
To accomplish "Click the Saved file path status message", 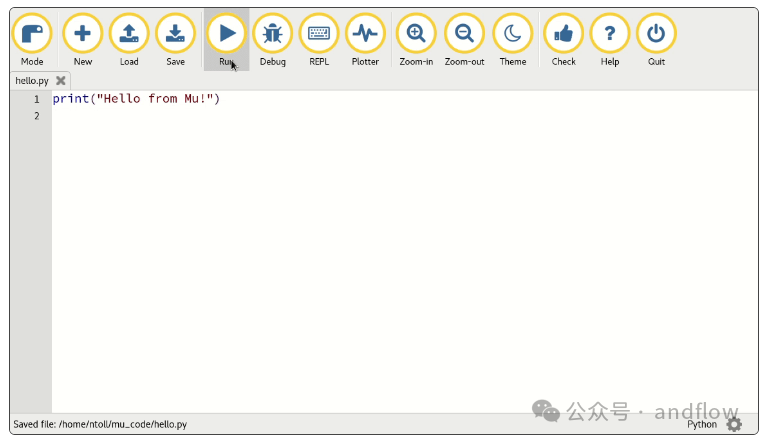I will point(100,424).
